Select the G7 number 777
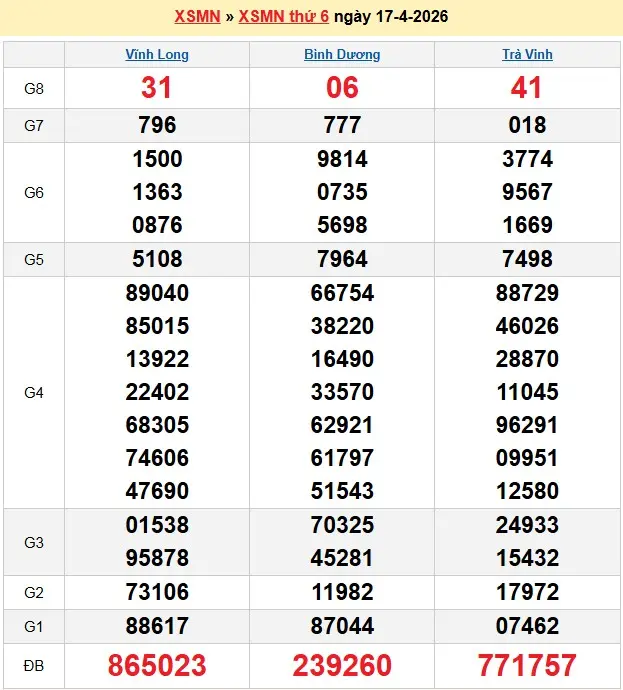The height and width of the screenshot is (690, 623). coord(342,125)
